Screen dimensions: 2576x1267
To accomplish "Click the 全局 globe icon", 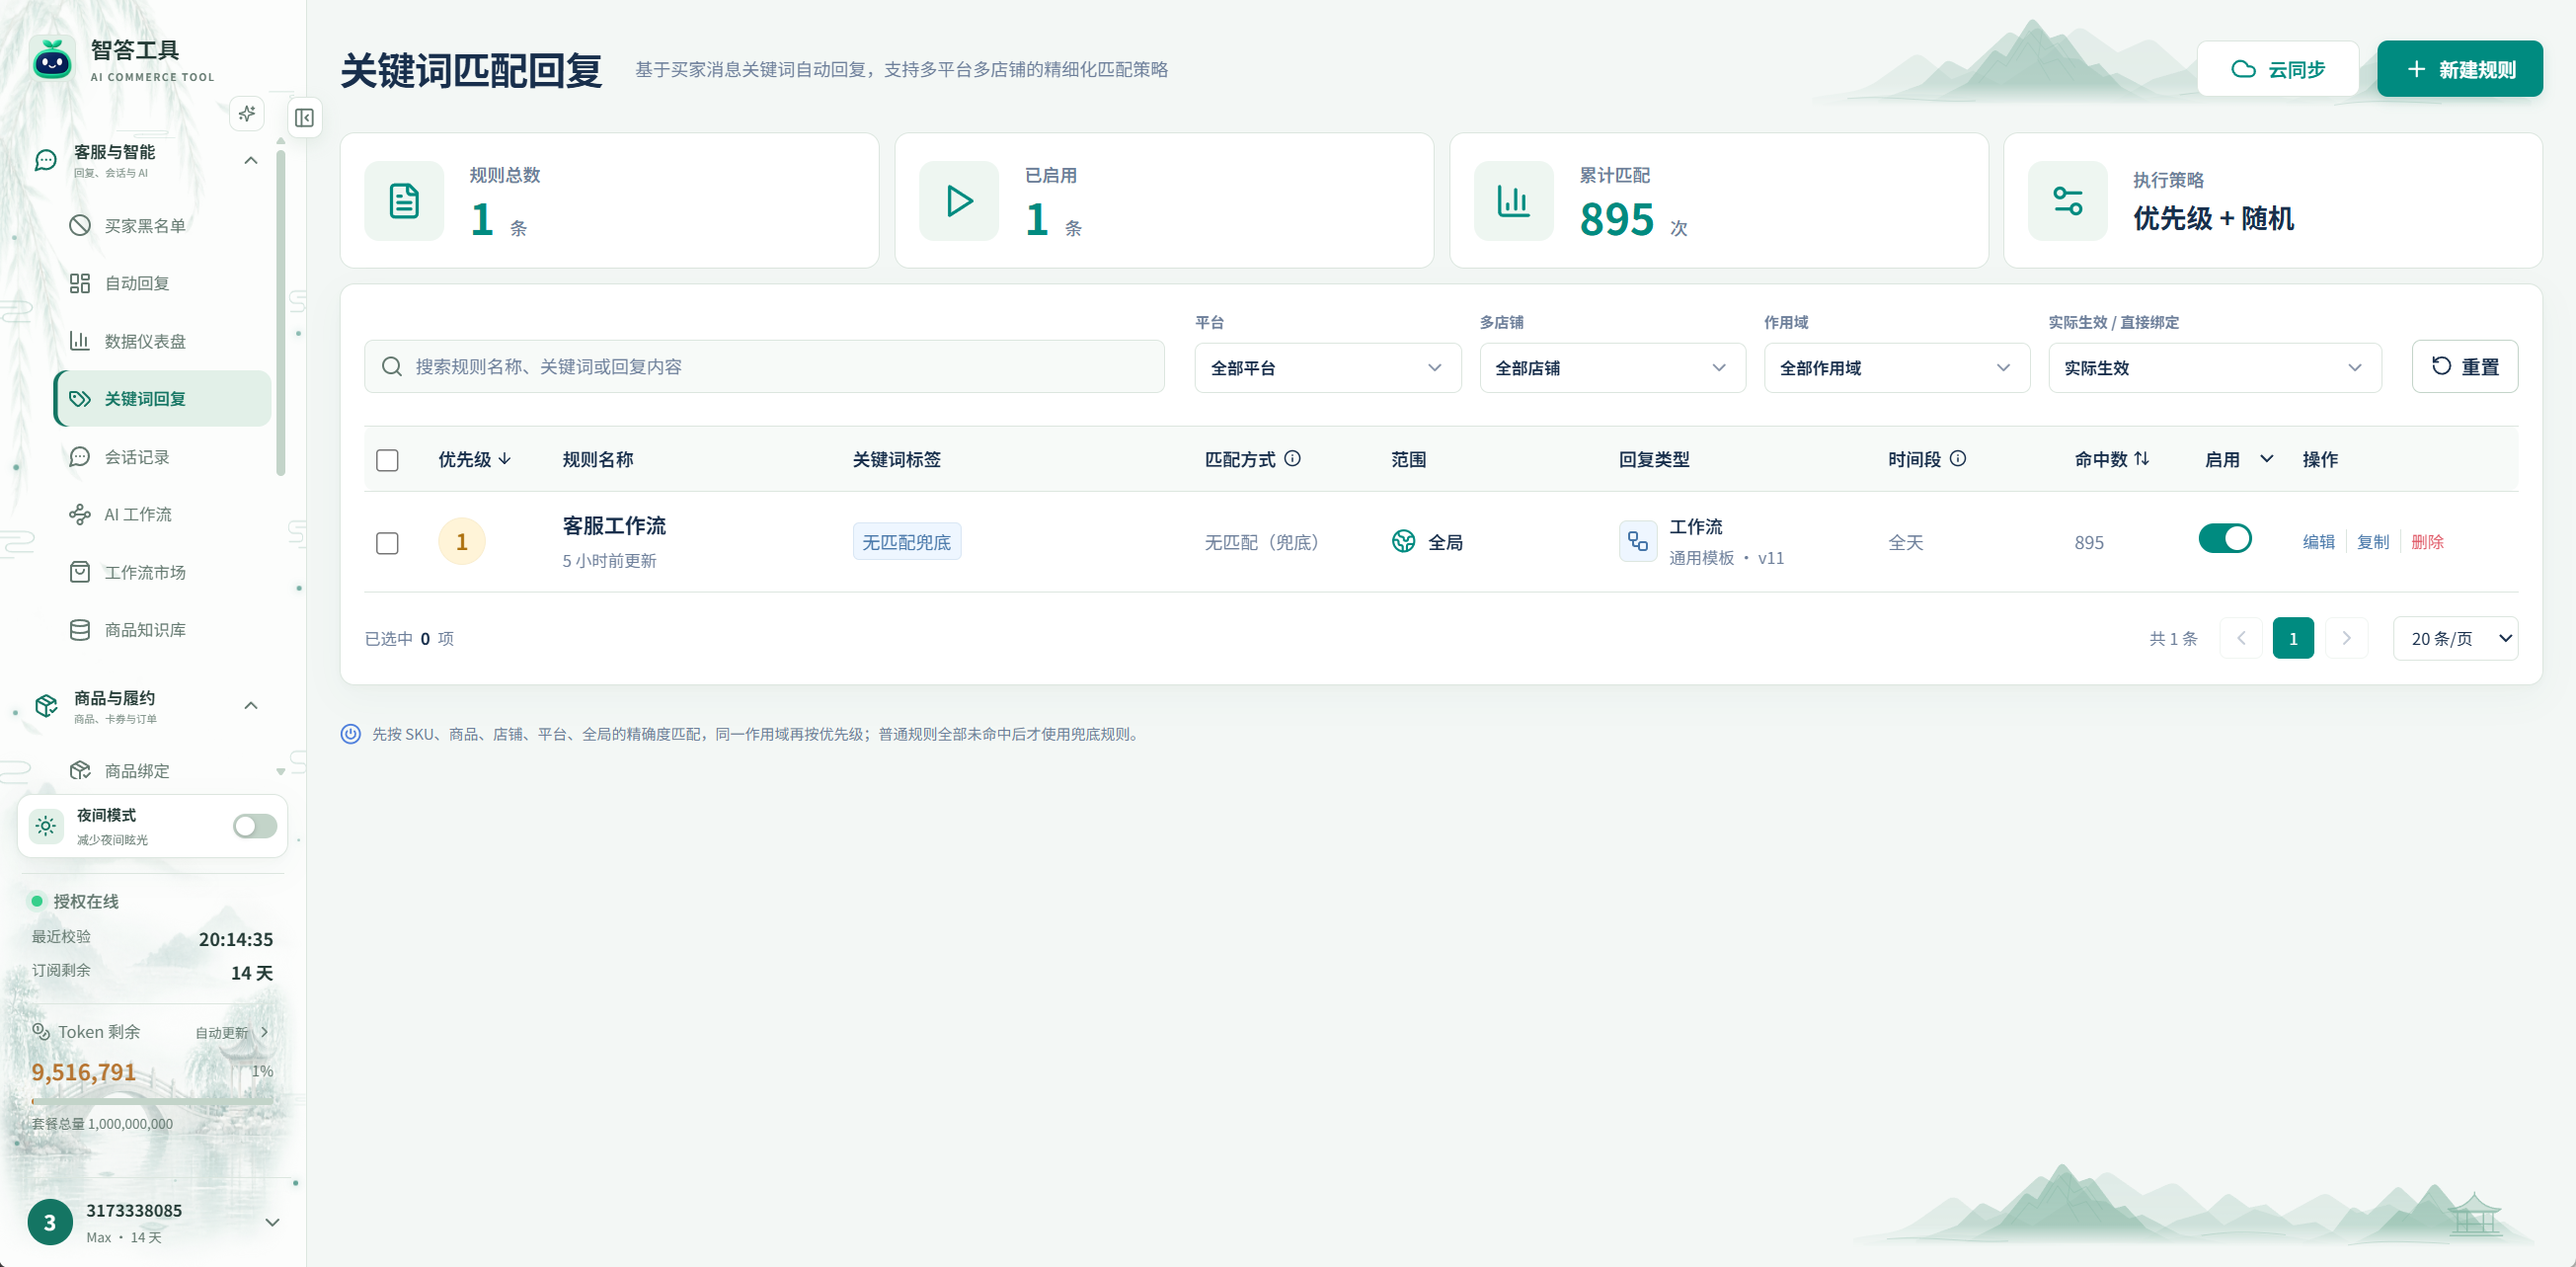I will (x=1404, y=542).
